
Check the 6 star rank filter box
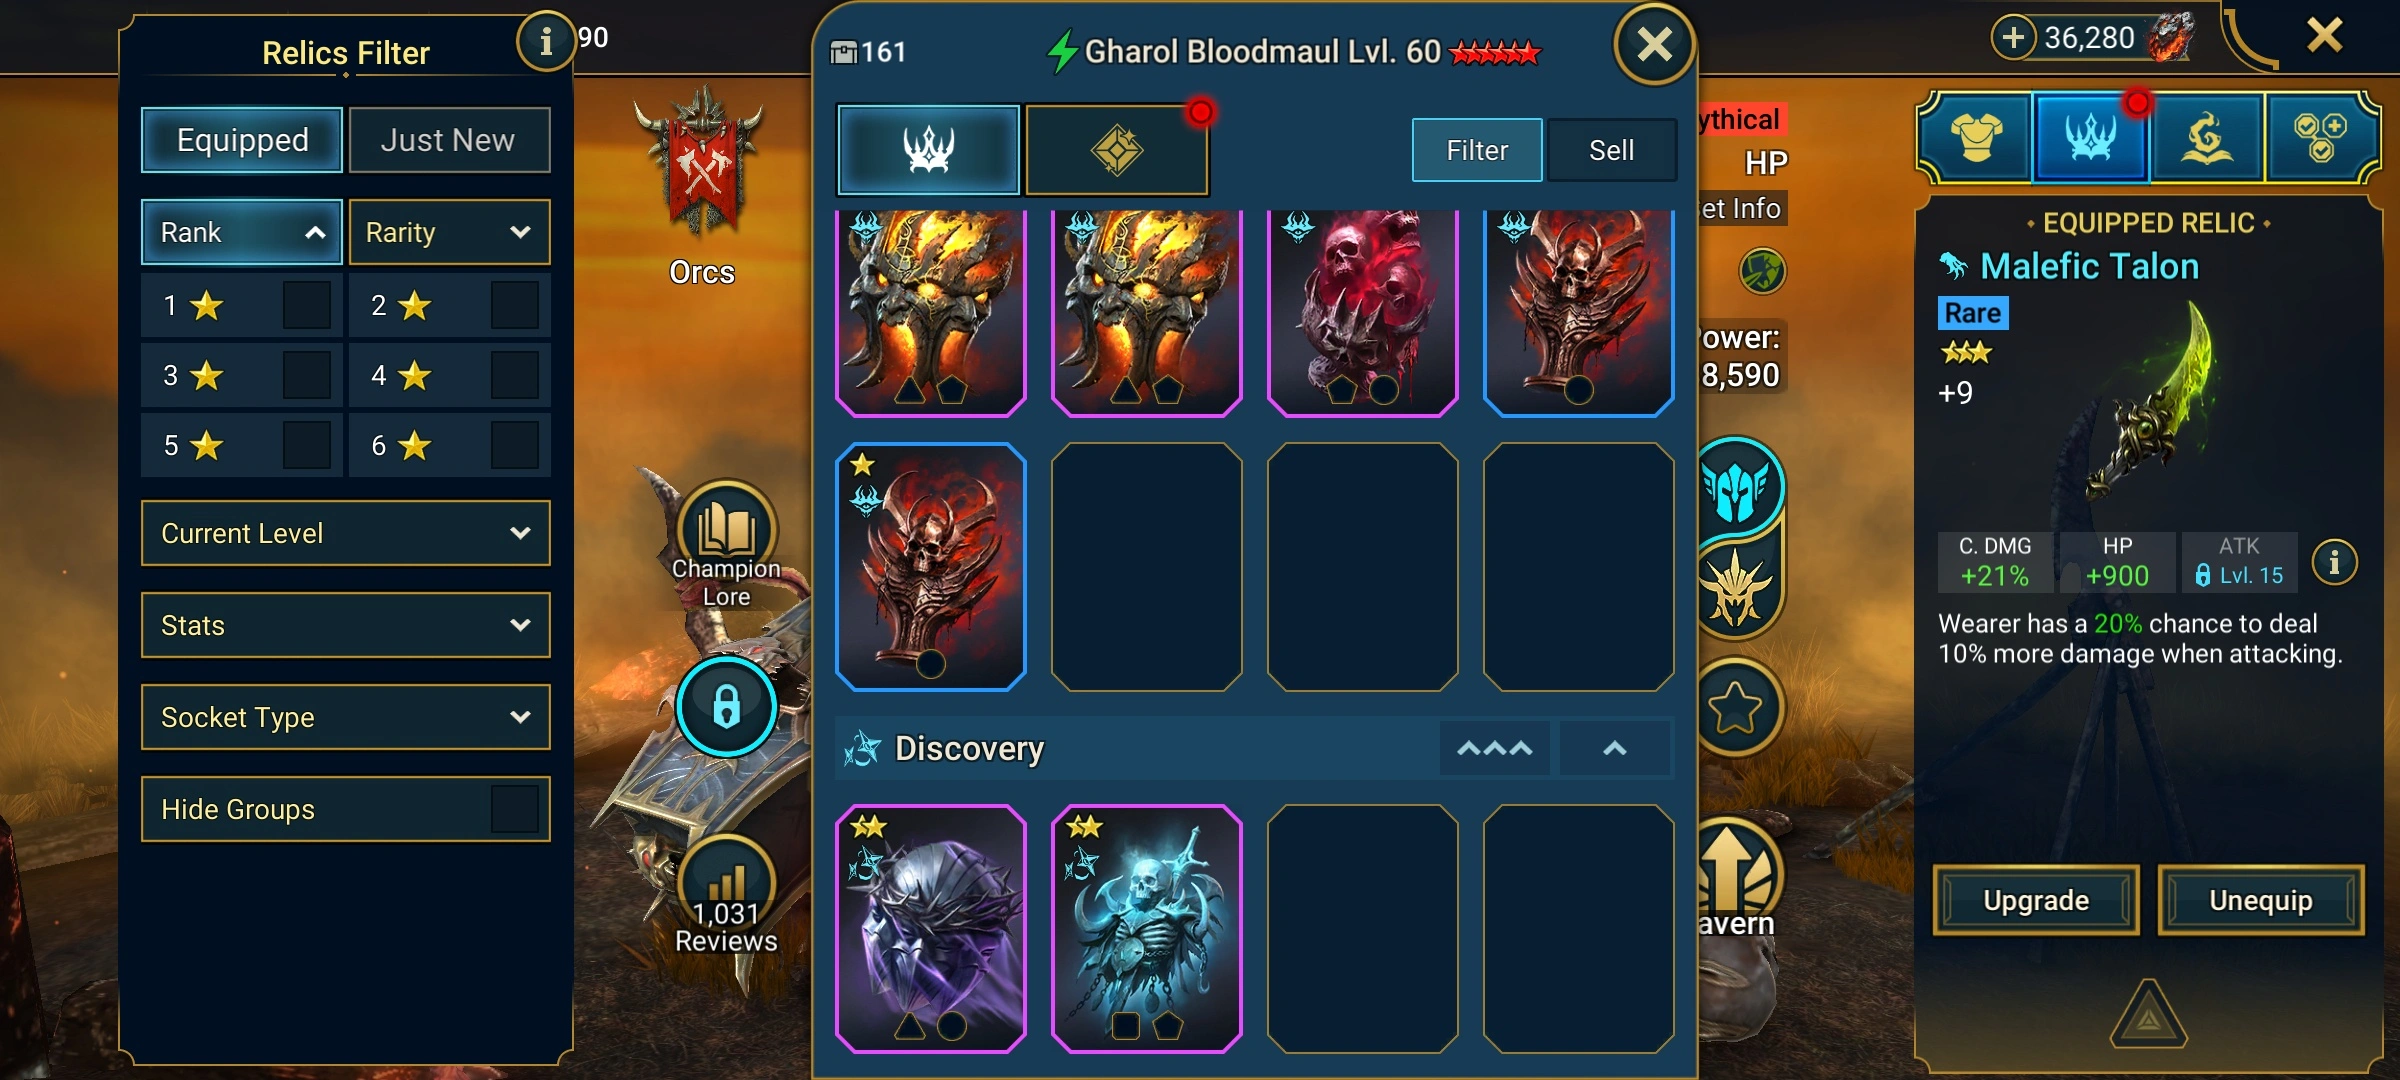click(x=514, y=445)
